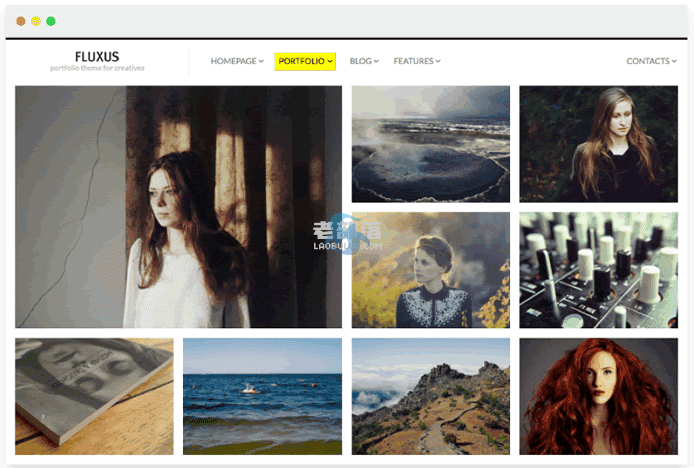Open the Homepage navigation menu
The image size is (694, 468).
point(237,61)
